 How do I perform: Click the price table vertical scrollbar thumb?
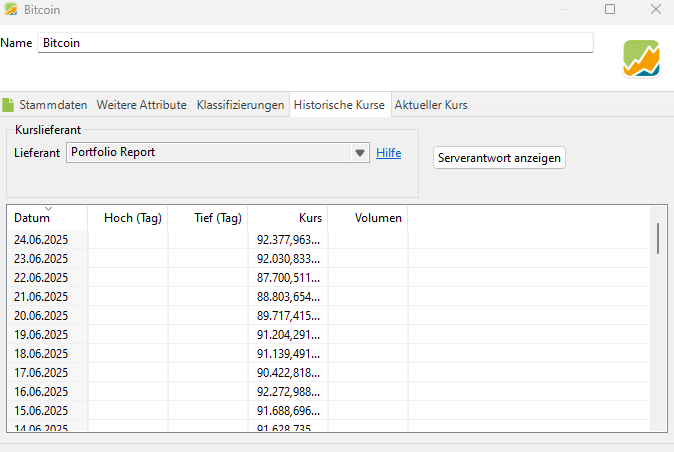pos(658,238)
